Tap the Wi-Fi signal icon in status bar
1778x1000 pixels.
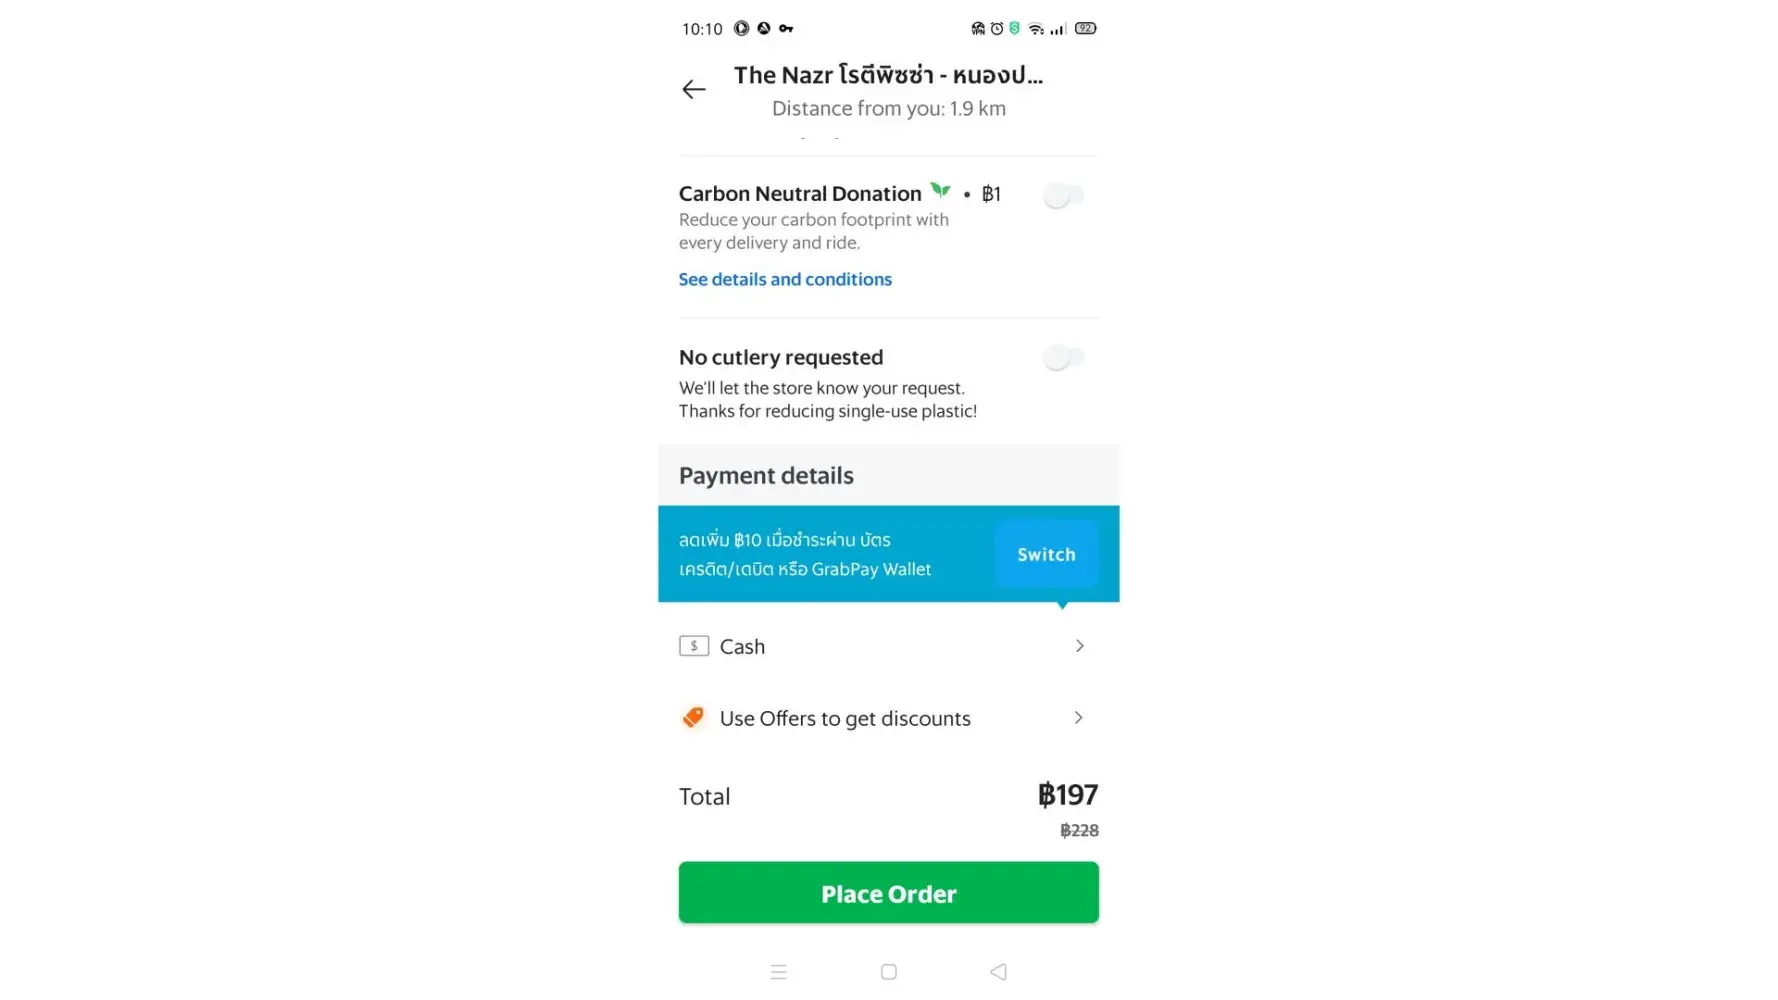point(1036,28)
